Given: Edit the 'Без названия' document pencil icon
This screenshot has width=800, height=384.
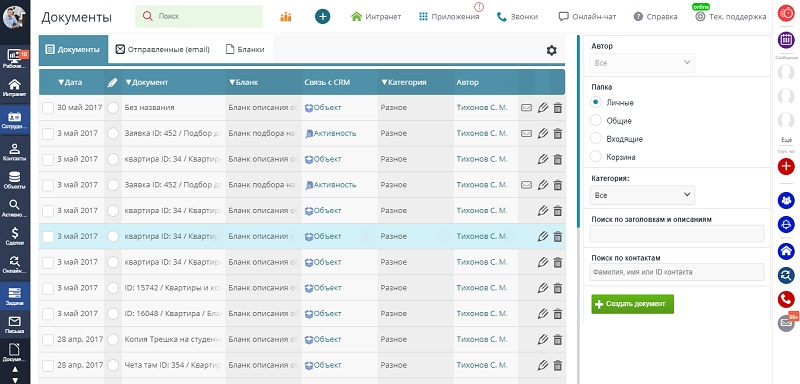Looking at the screenshot, I should (542, 108).
